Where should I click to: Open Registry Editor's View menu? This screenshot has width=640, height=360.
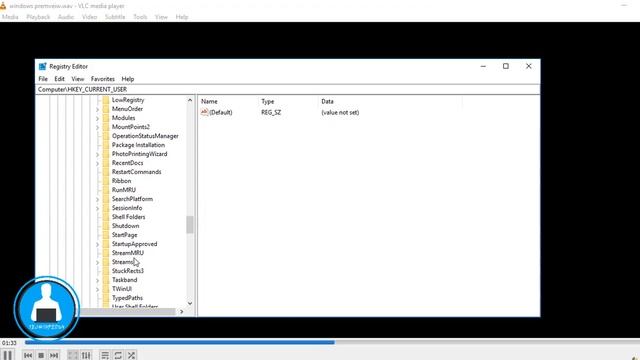tap(78, 79)
